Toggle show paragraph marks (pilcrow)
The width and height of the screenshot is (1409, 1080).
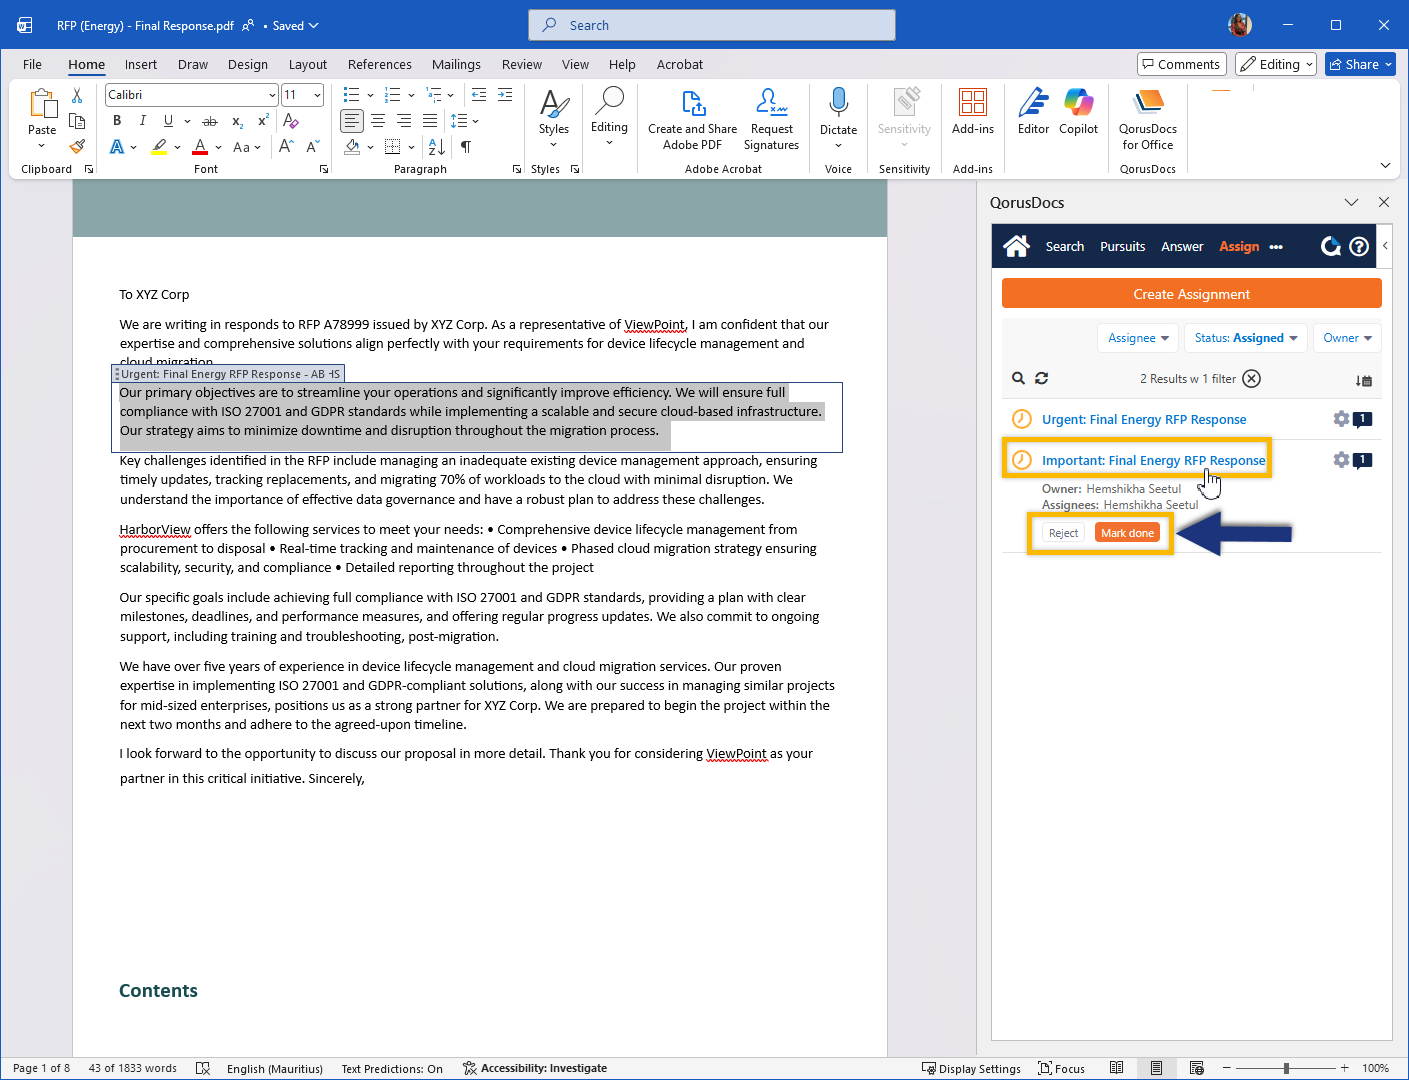coord(466,147)
